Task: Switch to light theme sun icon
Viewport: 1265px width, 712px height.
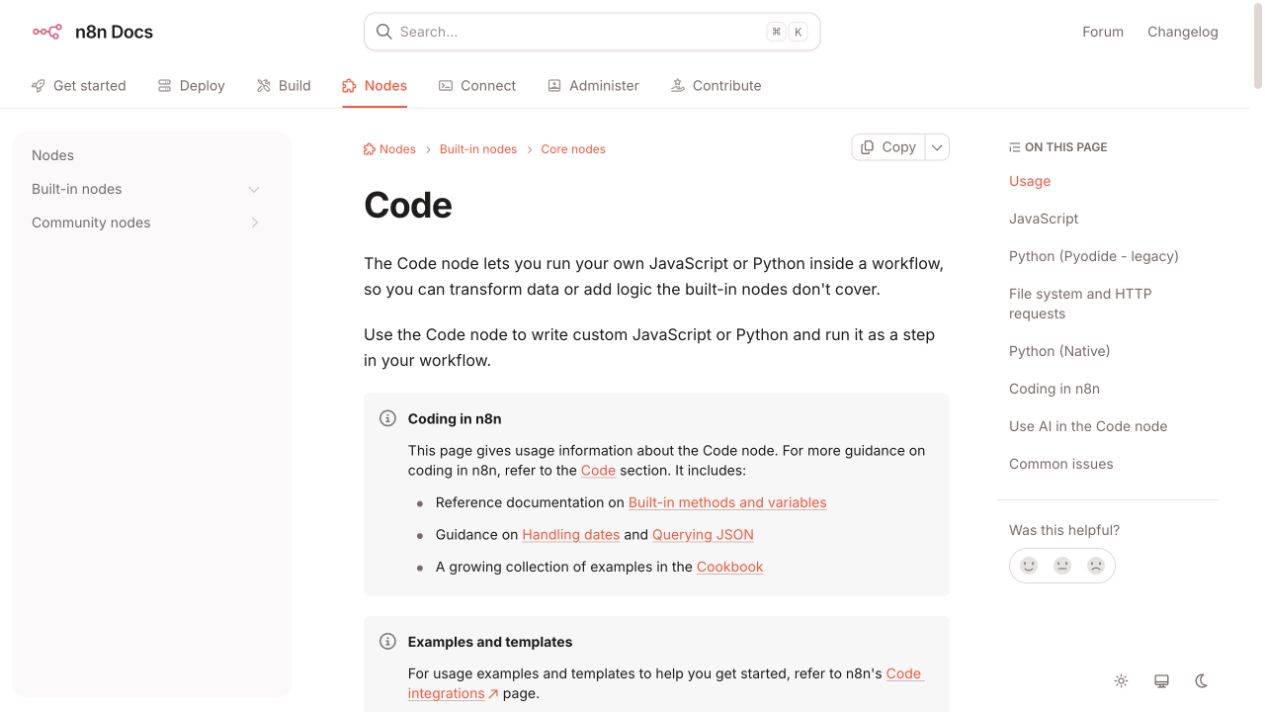Action: (1121, 681)
